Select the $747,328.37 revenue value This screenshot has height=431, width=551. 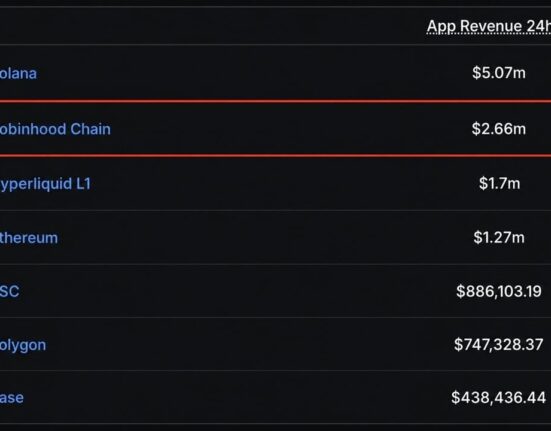[x=499, y=344]
